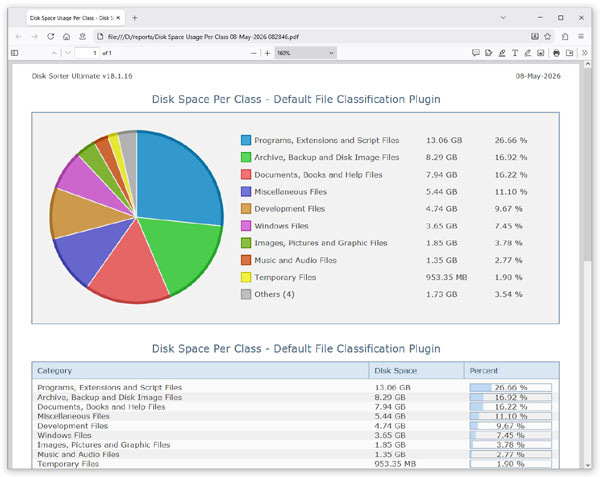This screenshot has height=477, width=600.
Task: Select the Draw annotation tool
Action: (x=528, y=53)
